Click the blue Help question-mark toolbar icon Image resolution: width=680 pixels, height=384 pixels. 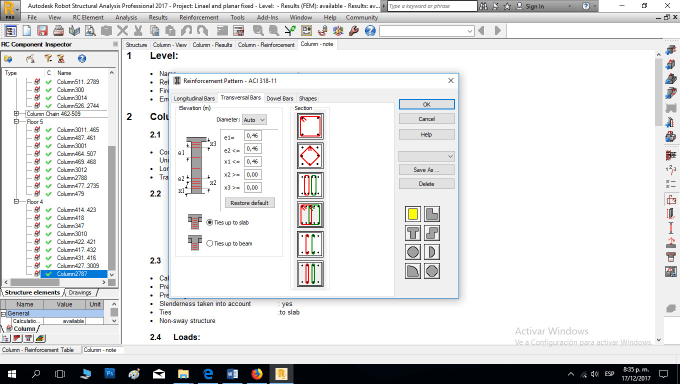(x=370, y=31)
